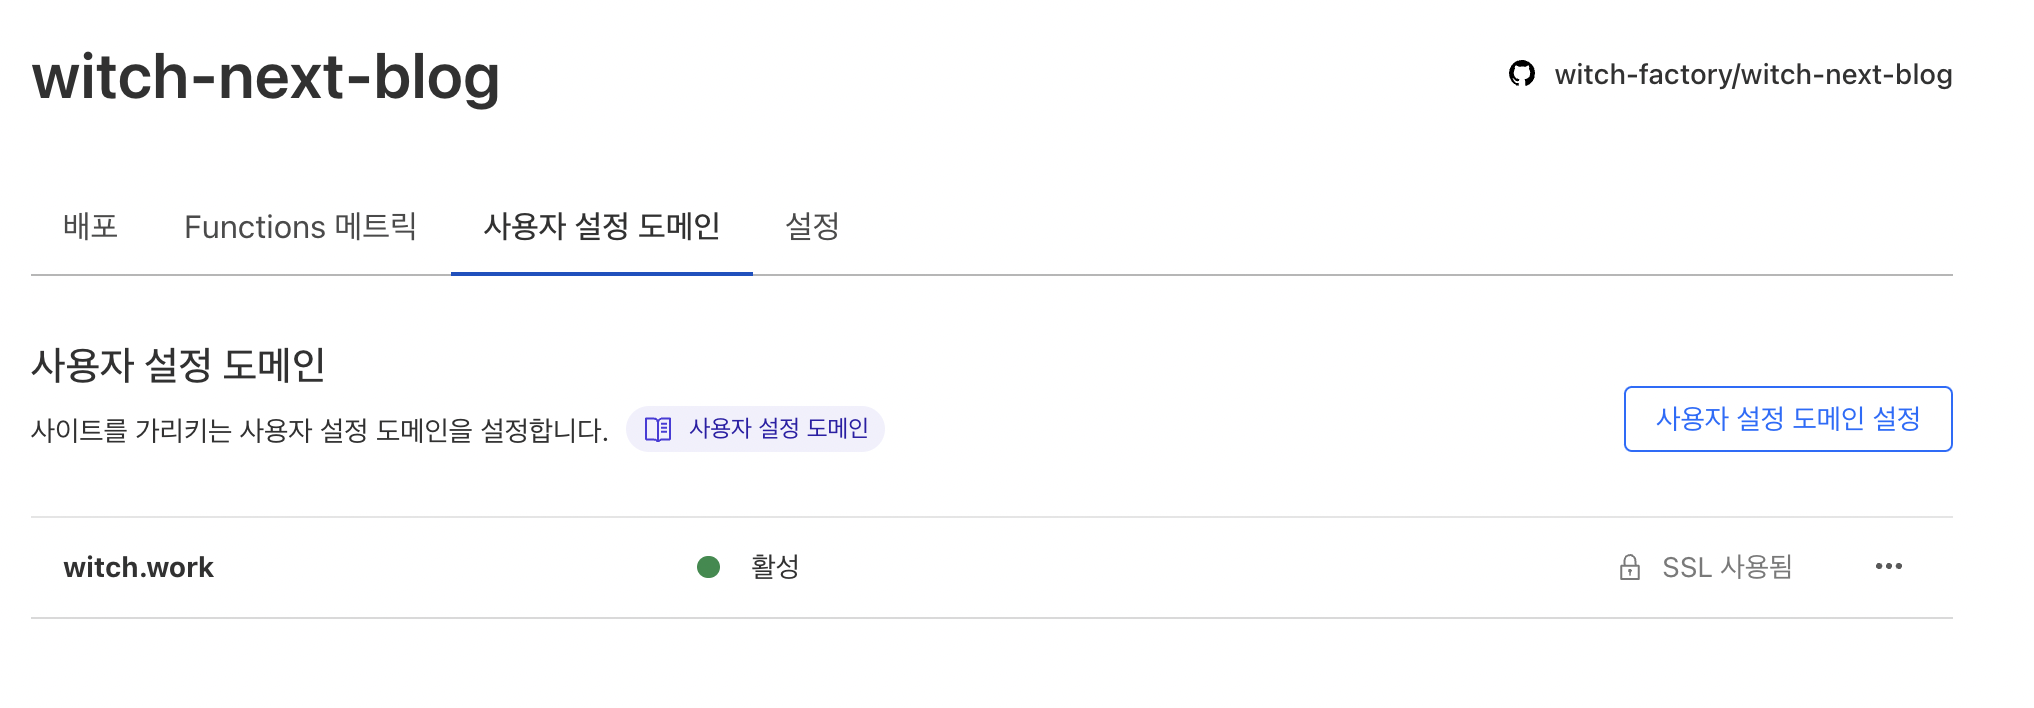This screenshot has width=2034, height=708.
Task: Click the 사용자 설정 도메인 section heading
Action: click(x=178, y=365)
